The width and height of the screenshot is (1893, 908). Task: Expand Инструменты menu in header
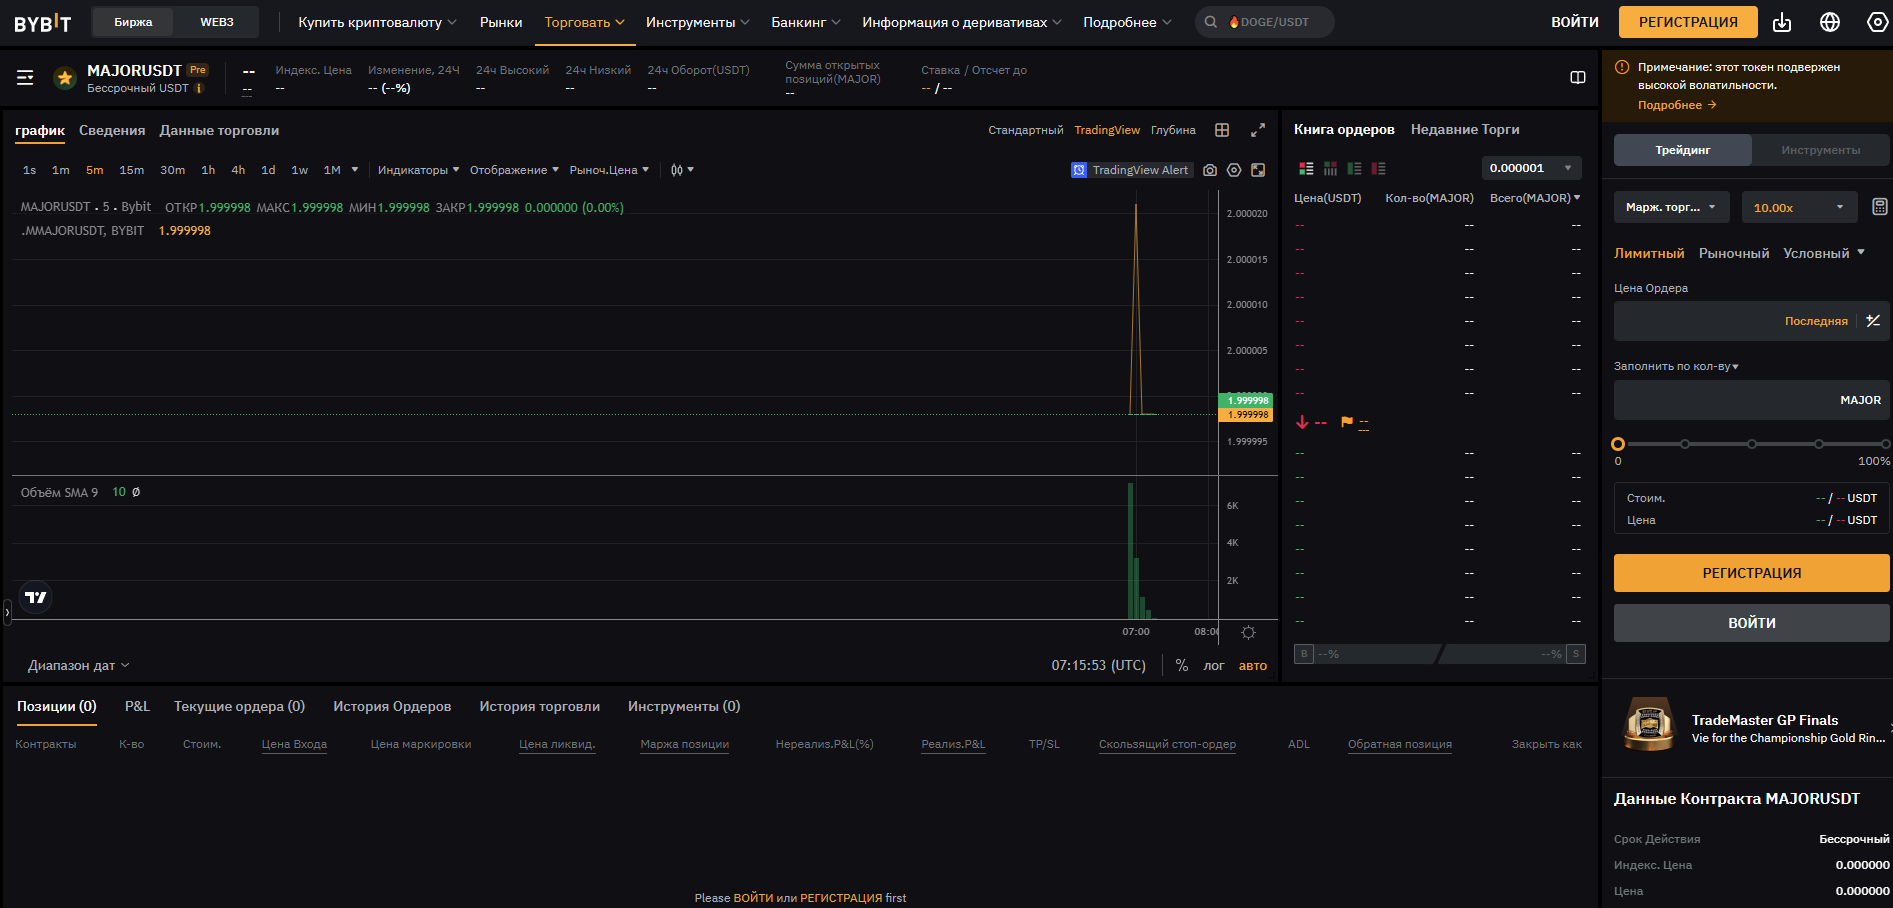tap(697, 22)
